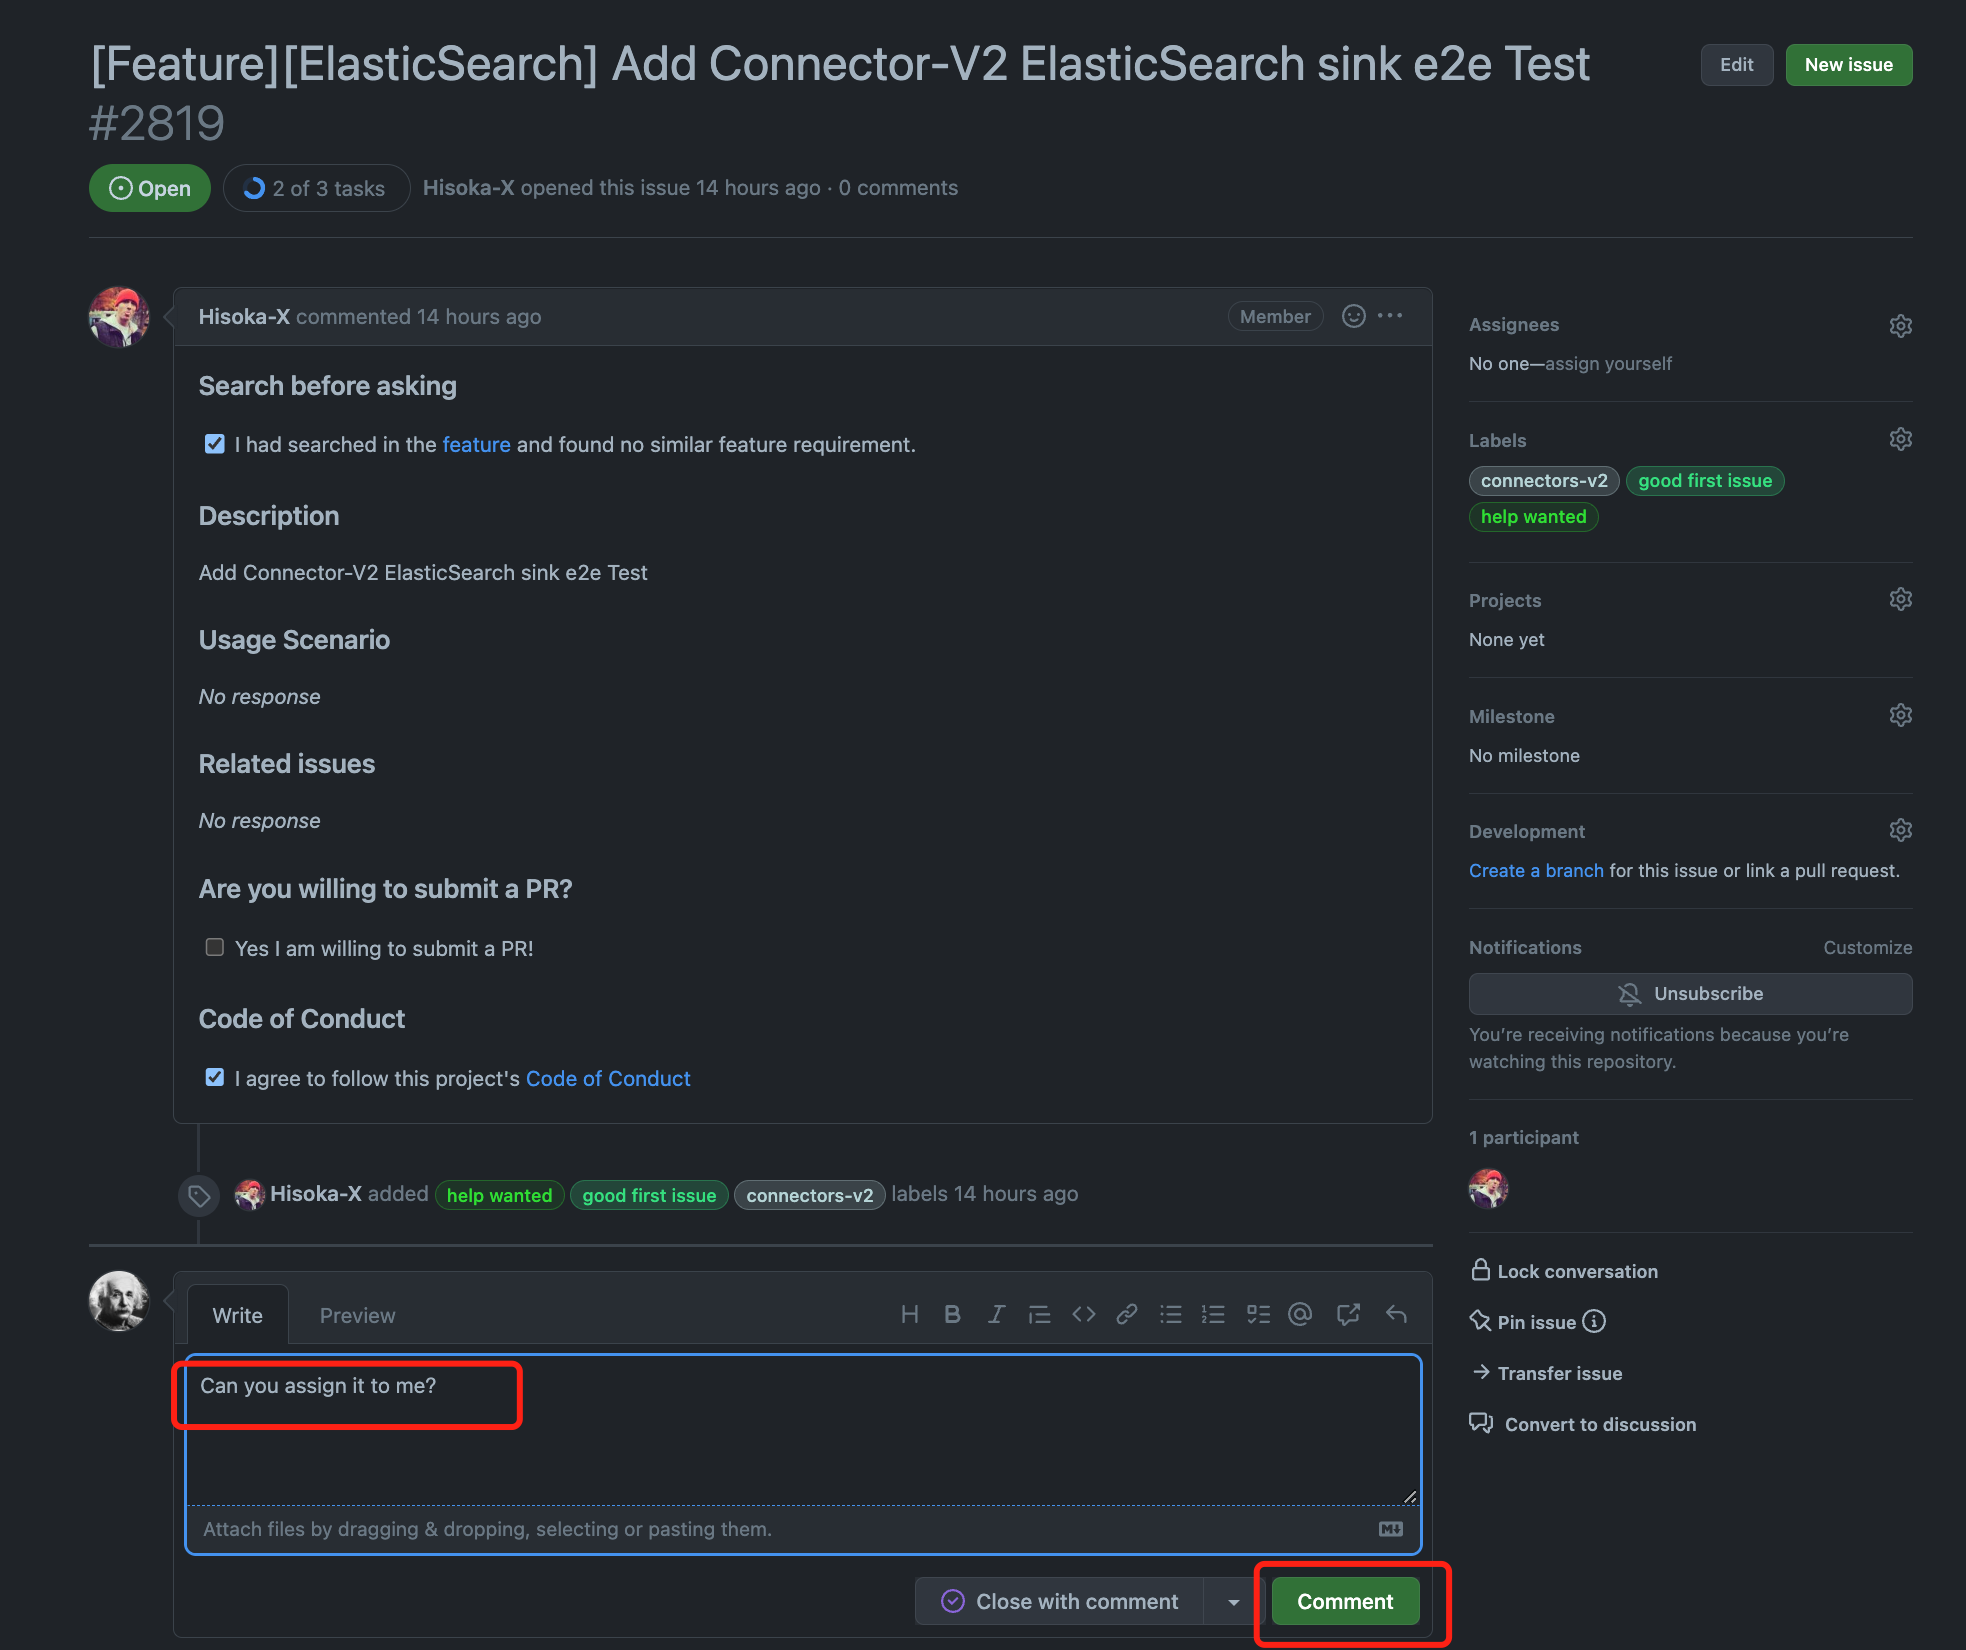The image size is (1966, 1650).
Task: Insert a numbered list in the comment
Action: pos(1213,1314)
